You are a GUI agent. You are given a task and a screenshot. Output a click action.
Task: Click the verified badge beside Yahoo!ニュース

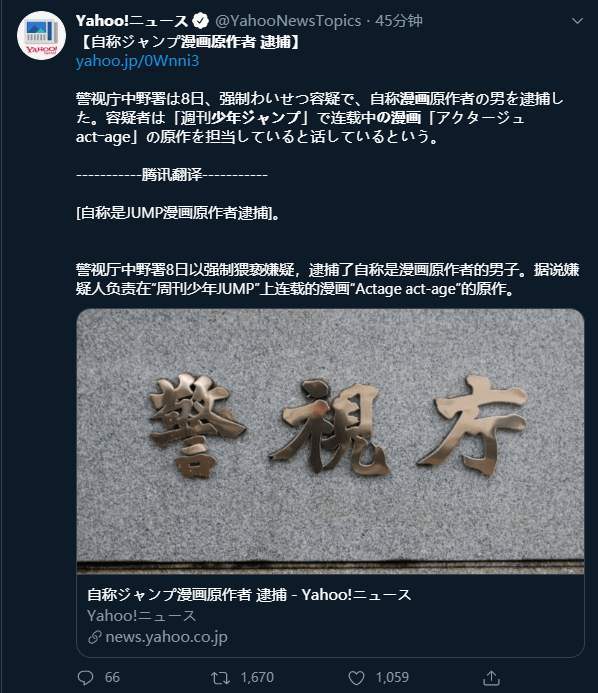(x=200, y=21)
